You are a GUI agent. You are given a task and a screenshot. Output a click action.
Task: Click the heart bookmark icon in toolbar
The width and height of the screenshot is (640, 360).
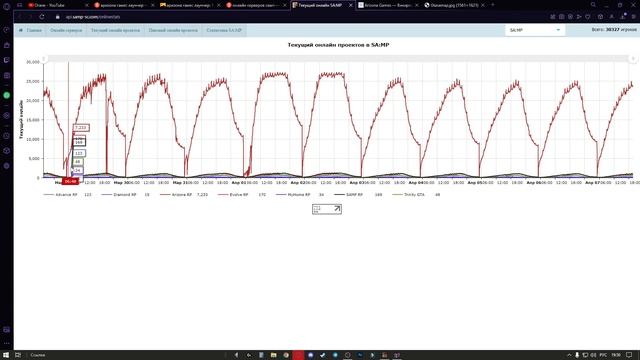click(588, 17)
